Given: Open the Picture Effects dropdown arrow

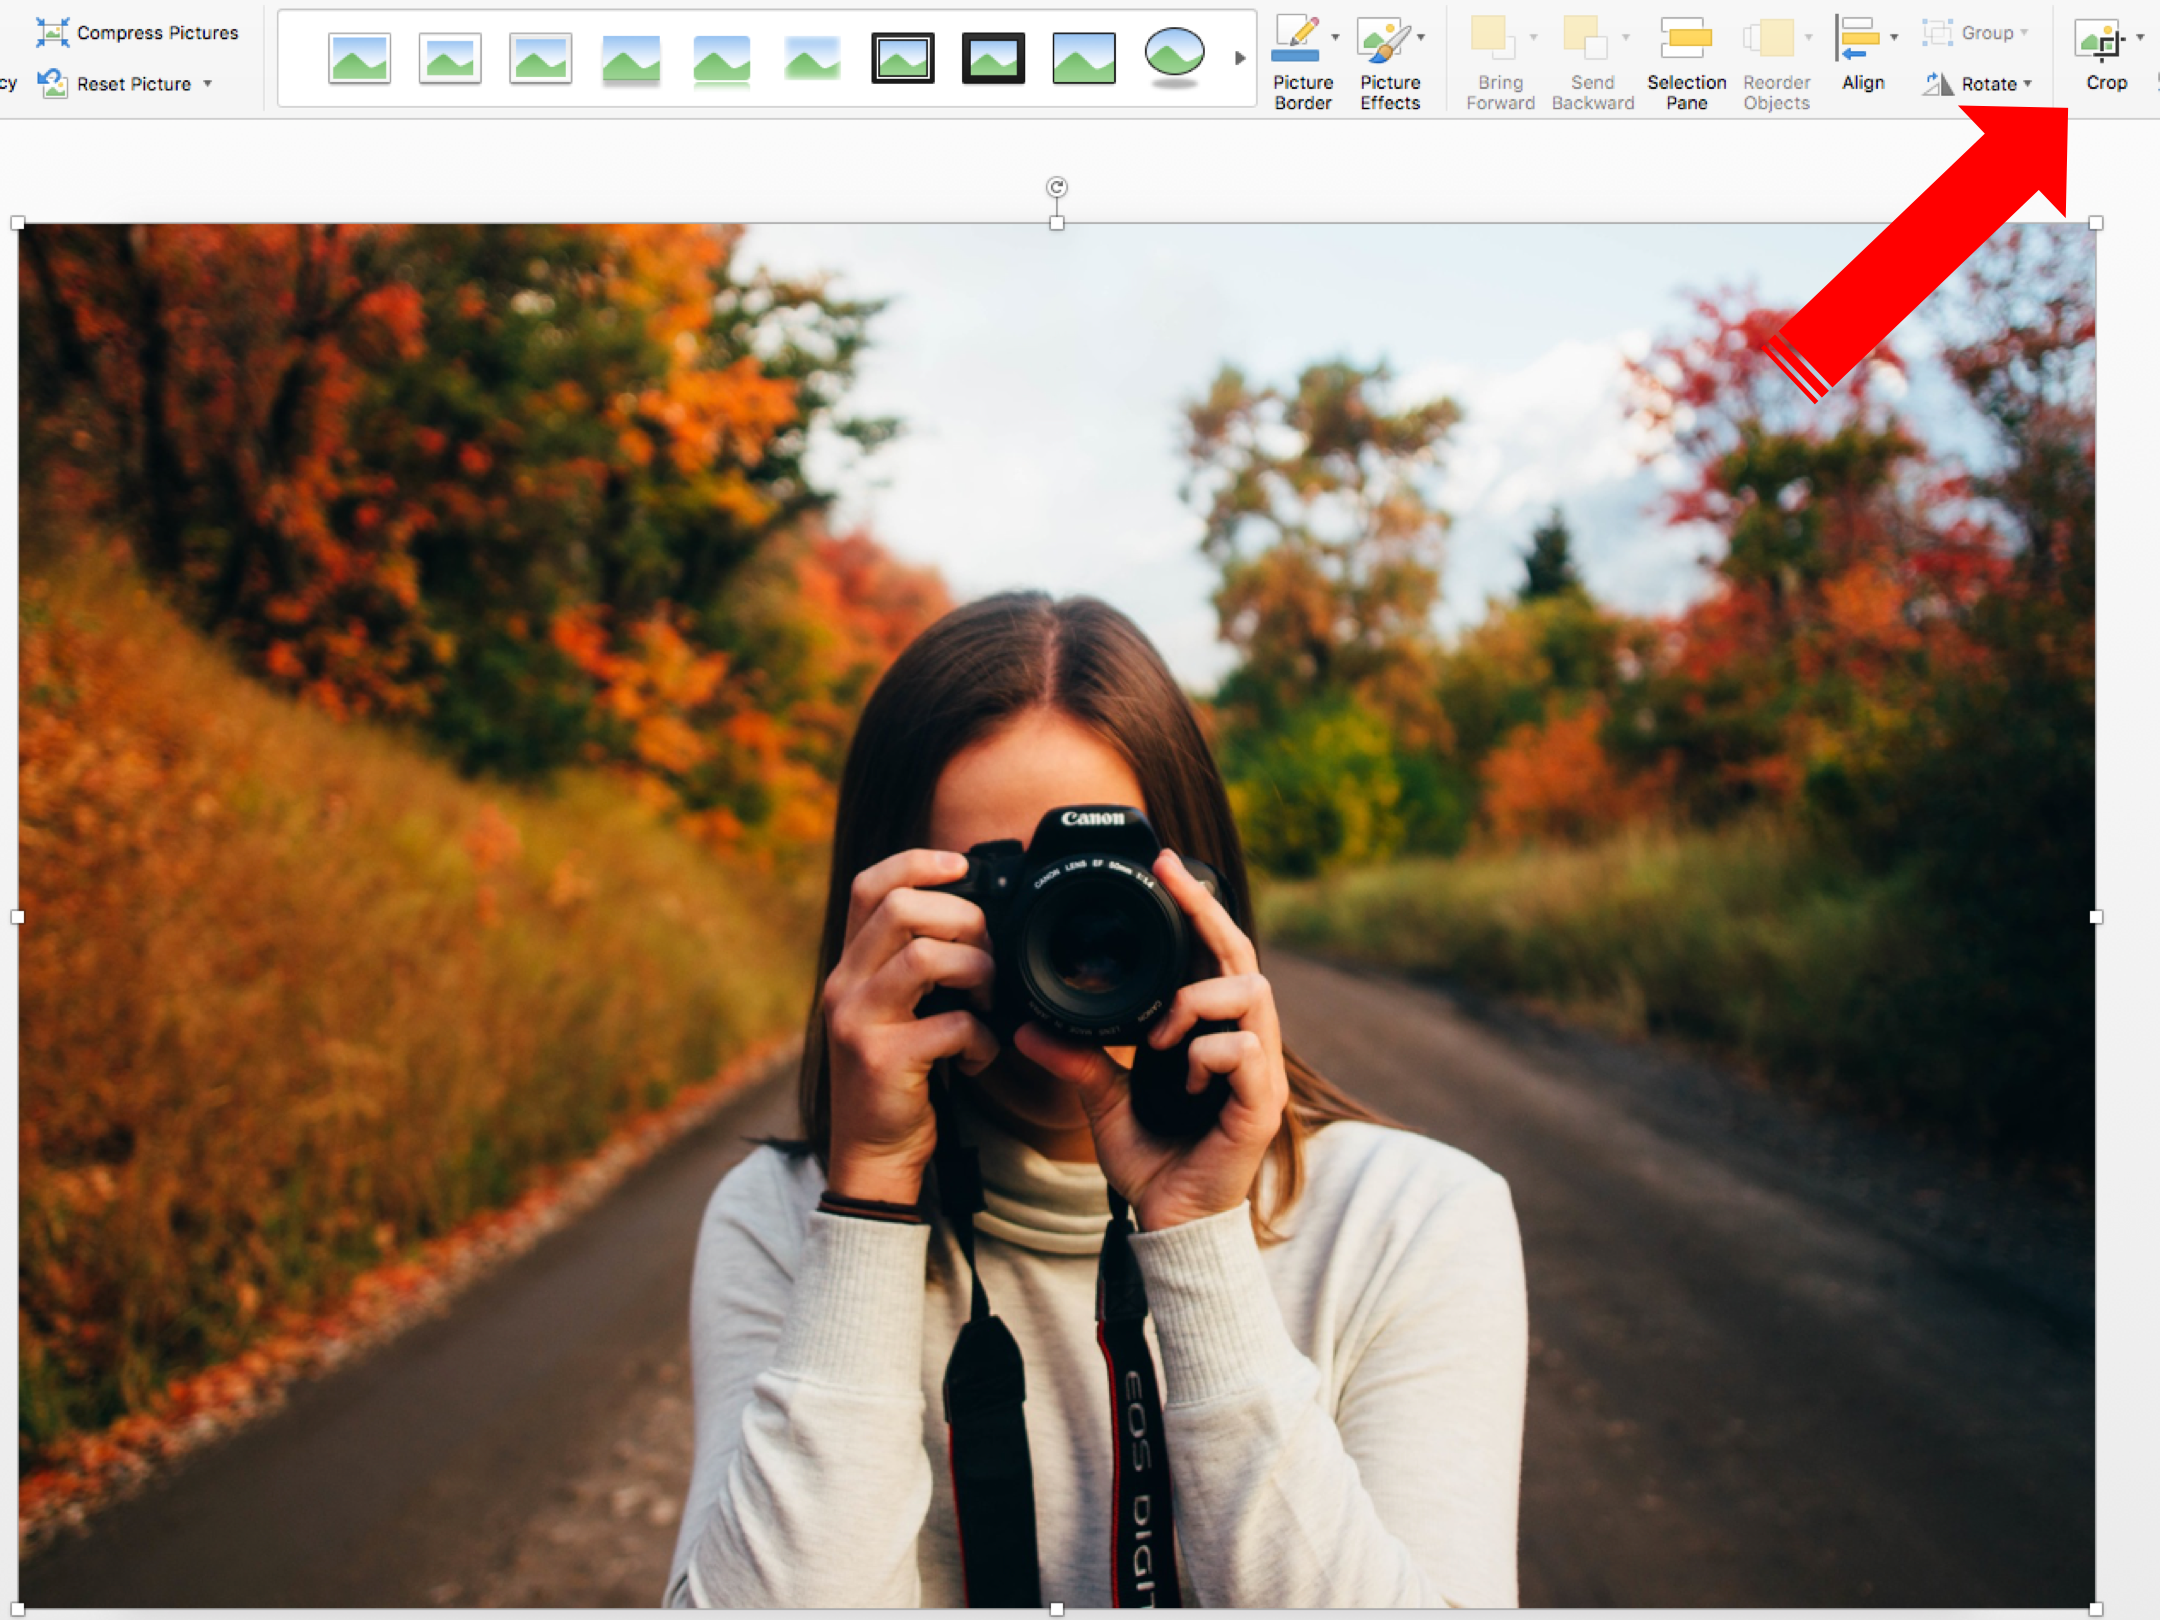Looking at the screenshot, I should point(1421,38).
